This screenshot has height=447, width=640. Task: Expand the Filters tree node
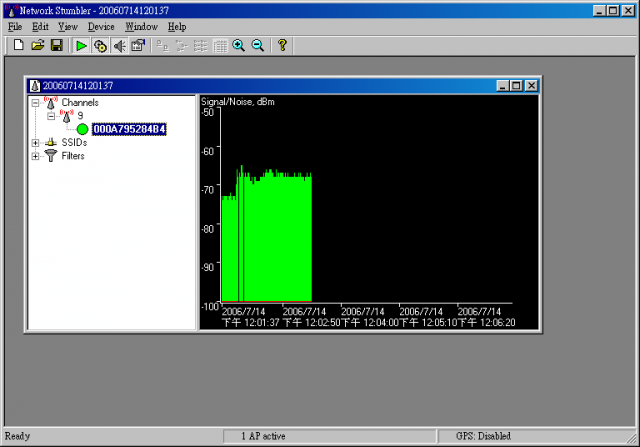pos(36,156)
